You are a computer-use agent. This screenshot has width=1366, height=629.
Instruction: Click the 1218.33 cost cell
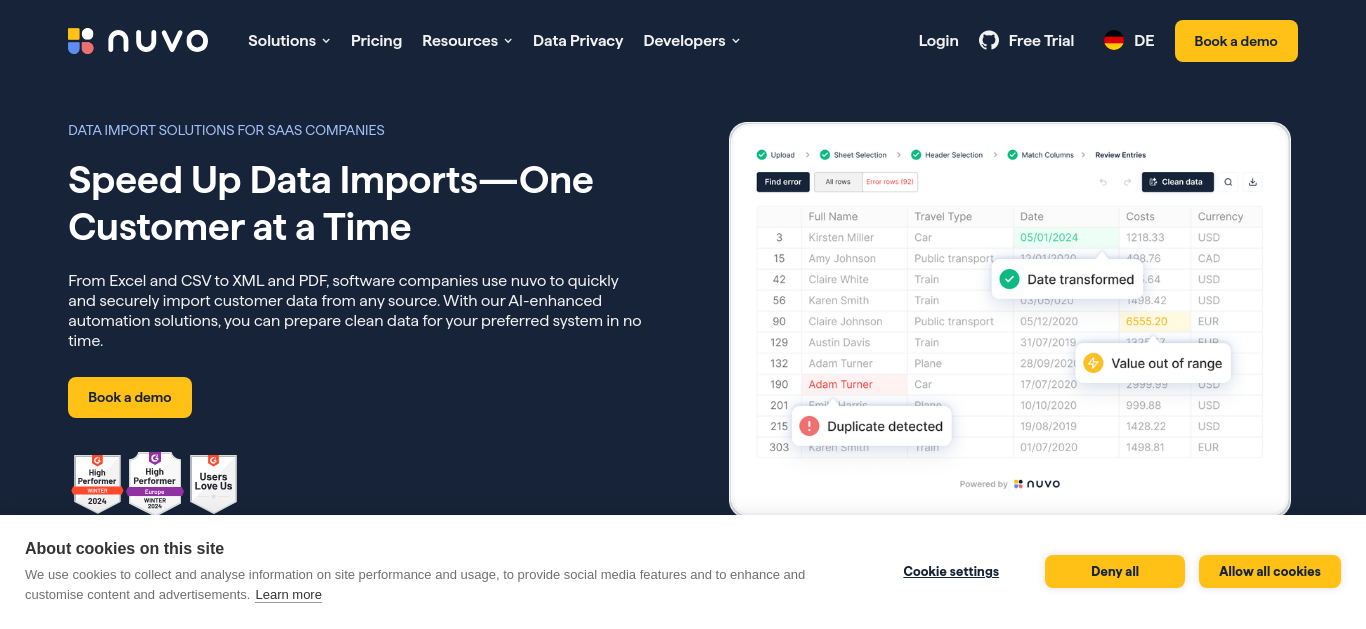pyautogui.click(x=1154, y=237)
